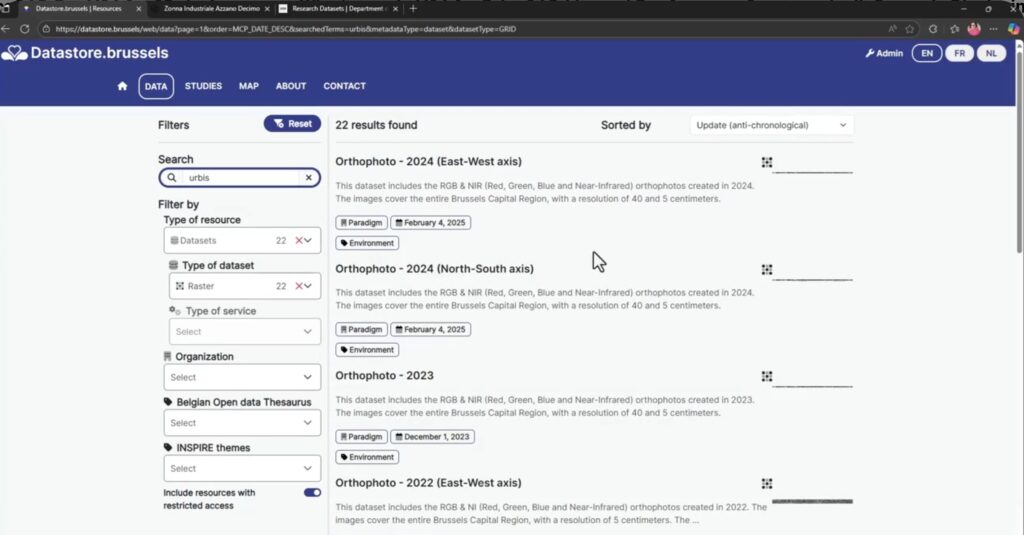Go to the home page icon

pyautogui.click(x=122, y=86)
